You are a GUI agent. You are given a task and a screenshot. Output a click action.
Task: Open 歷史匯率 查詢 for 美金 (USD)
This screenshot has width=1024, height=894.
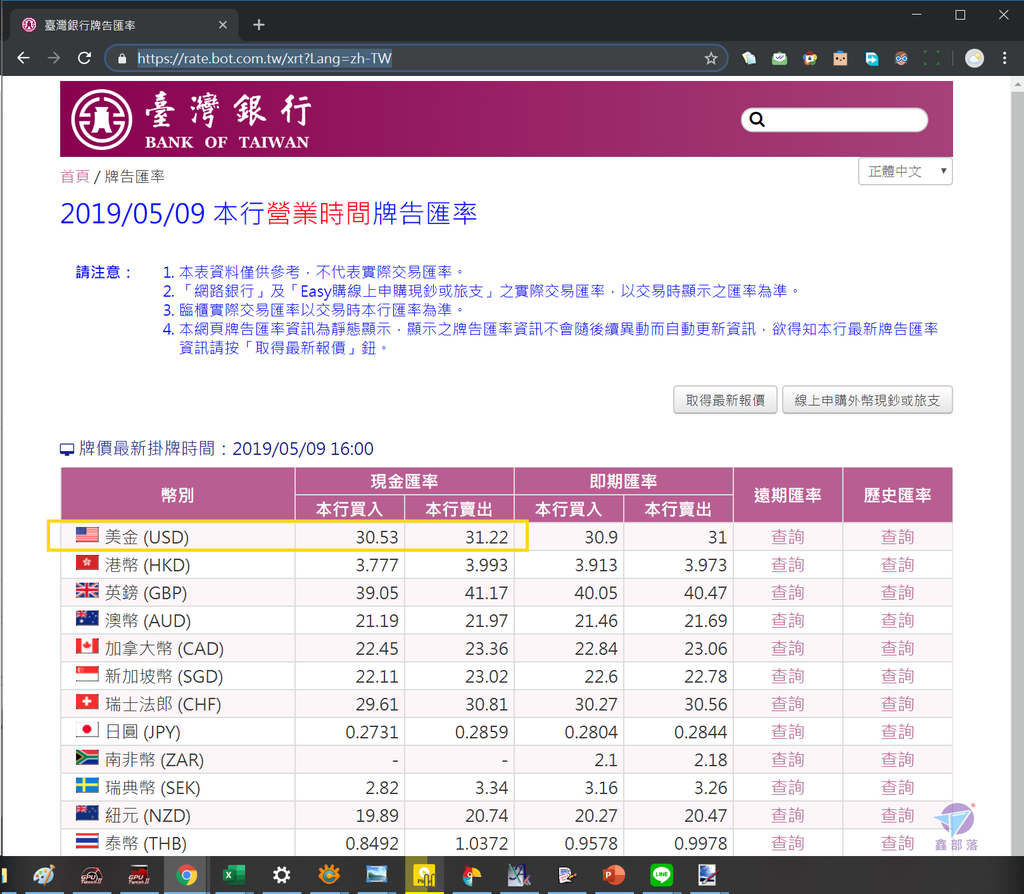click(897, 537)
